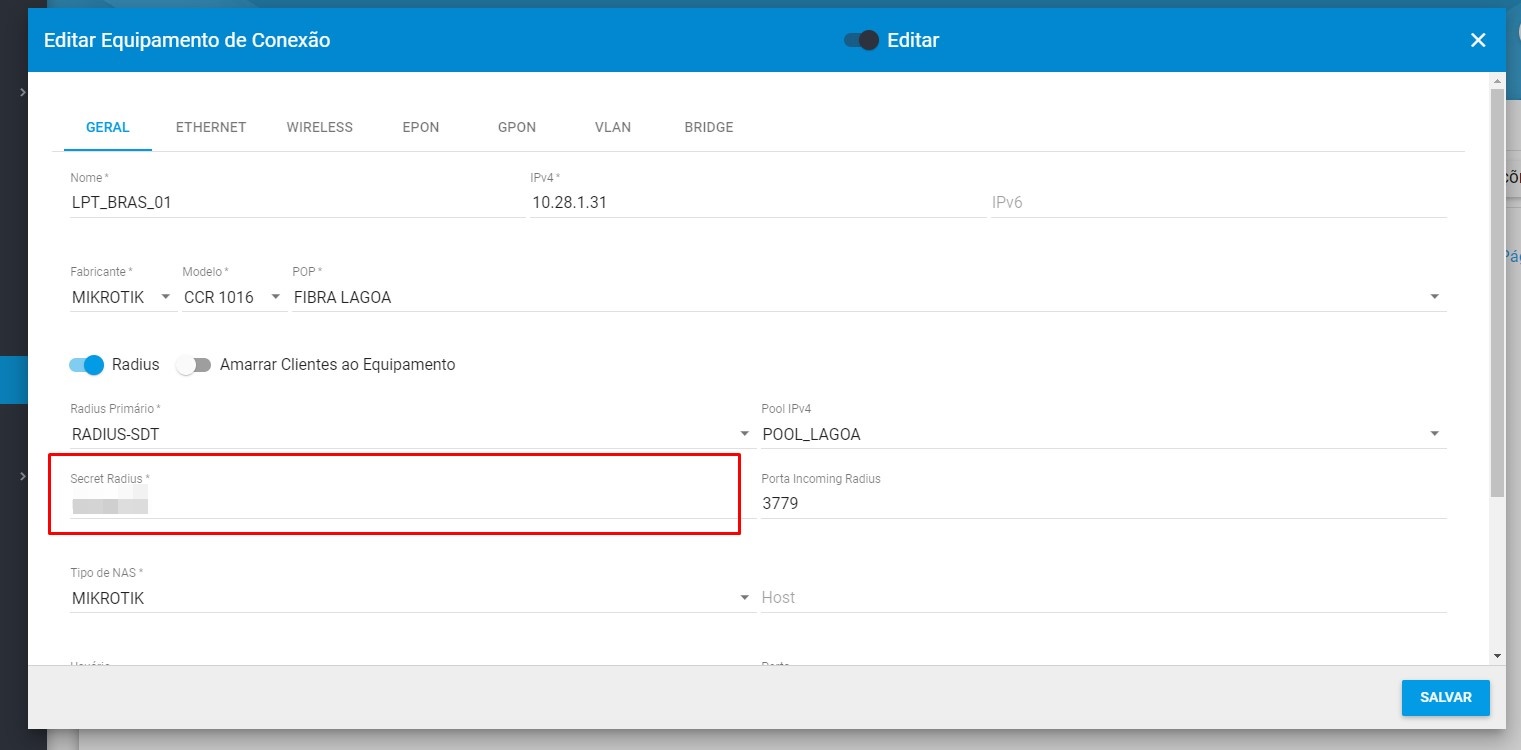Image resolution: width=1521 pixels, height=750 pixels.
Task: Open the VLAN tab
Action: point(613,128)
